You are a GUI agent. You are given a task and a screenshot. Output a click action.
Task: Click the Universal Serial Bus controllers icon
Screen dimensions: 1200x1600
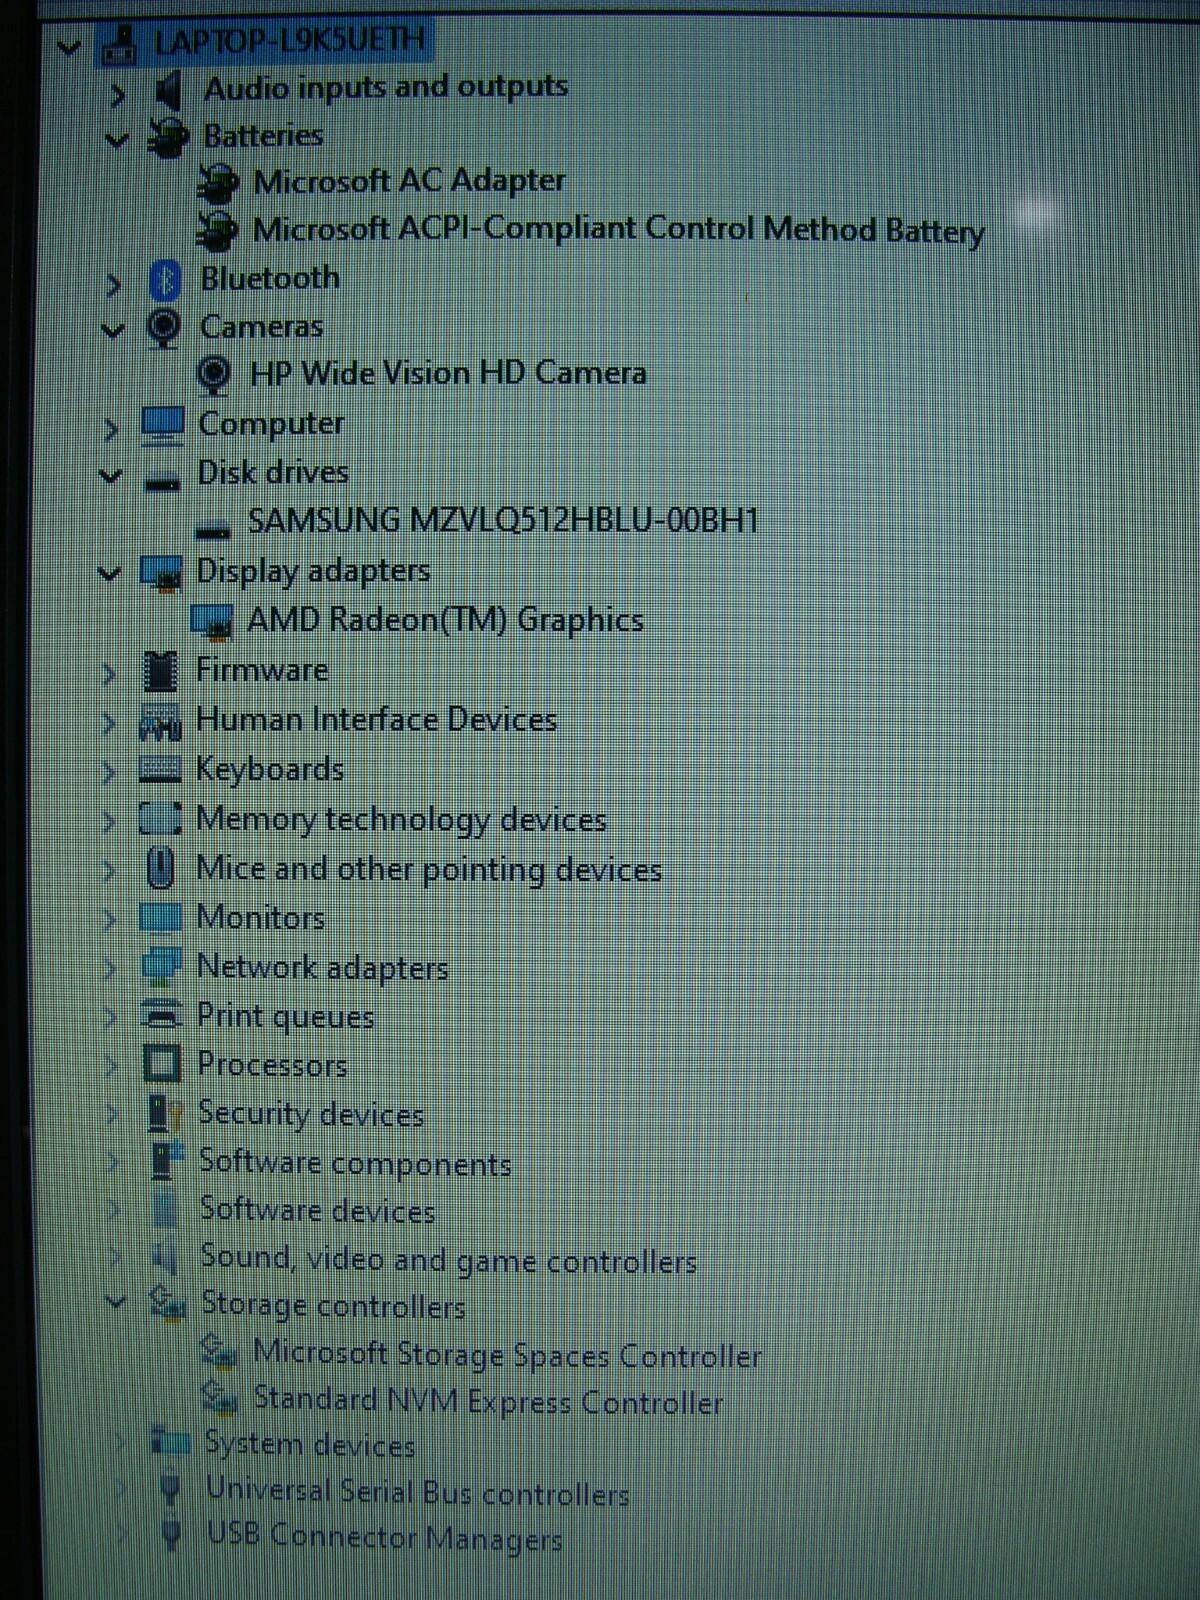[171, 1492]
